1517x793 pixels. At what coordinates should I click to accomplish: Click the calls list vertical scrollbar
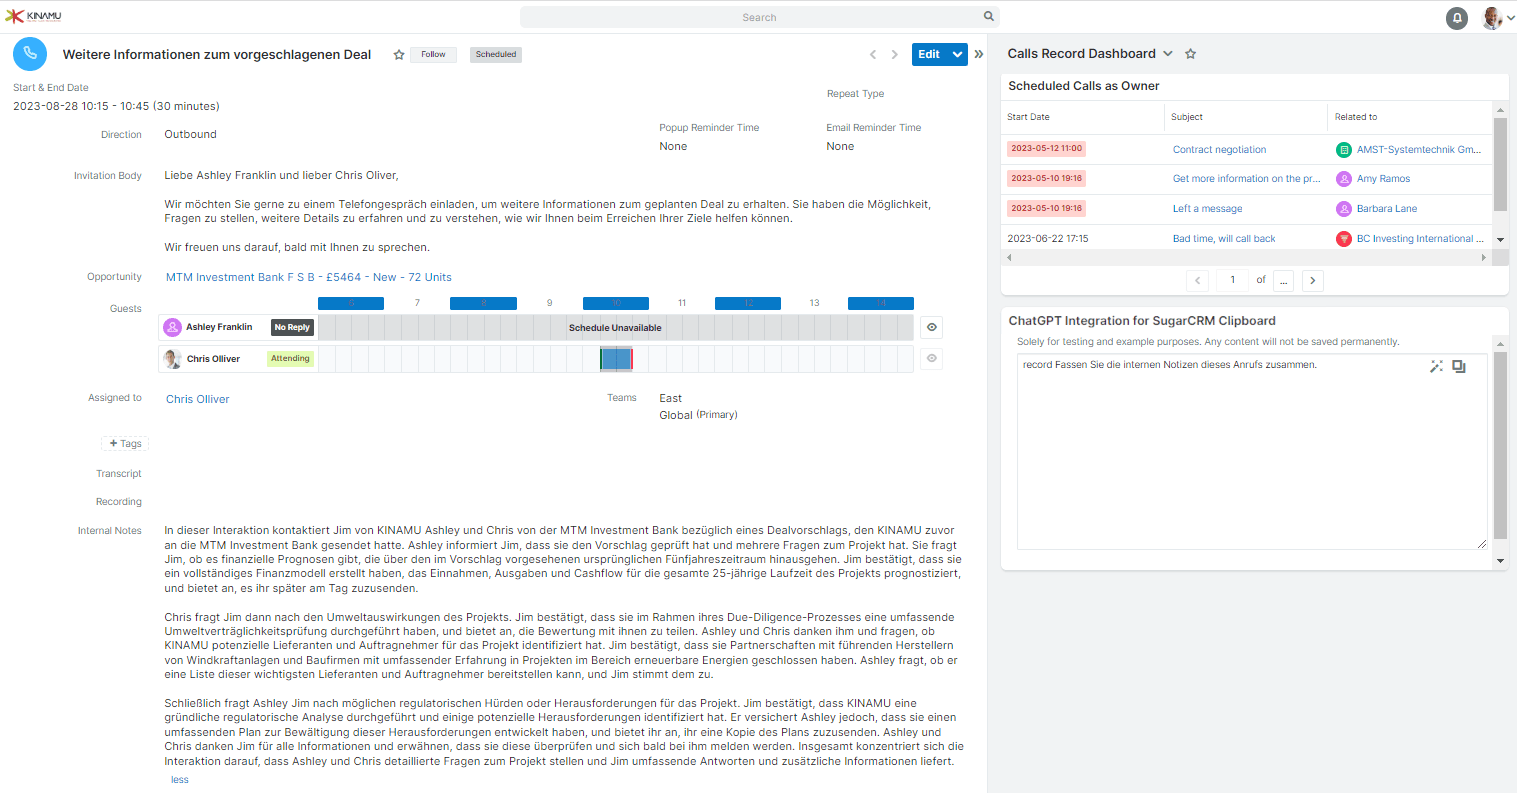[x=1500, y=165]
